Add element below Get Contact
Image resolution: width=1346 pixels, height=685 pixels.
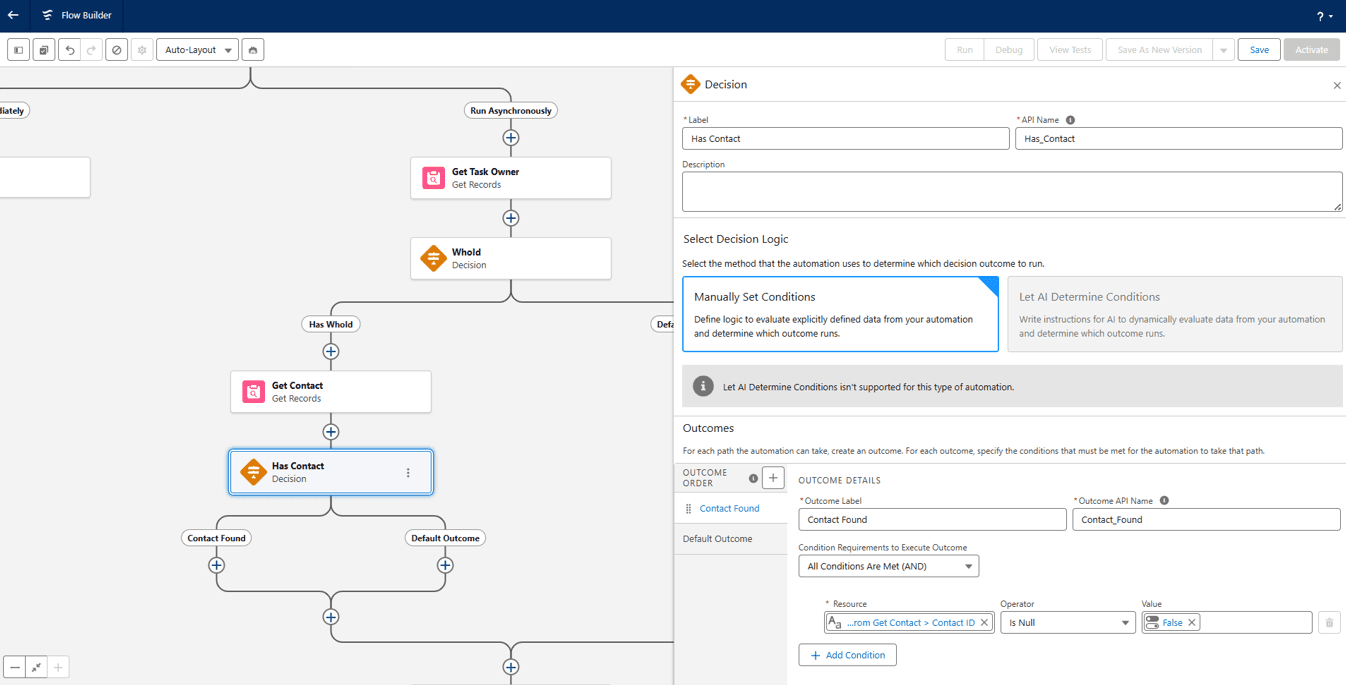click(331, 432)
